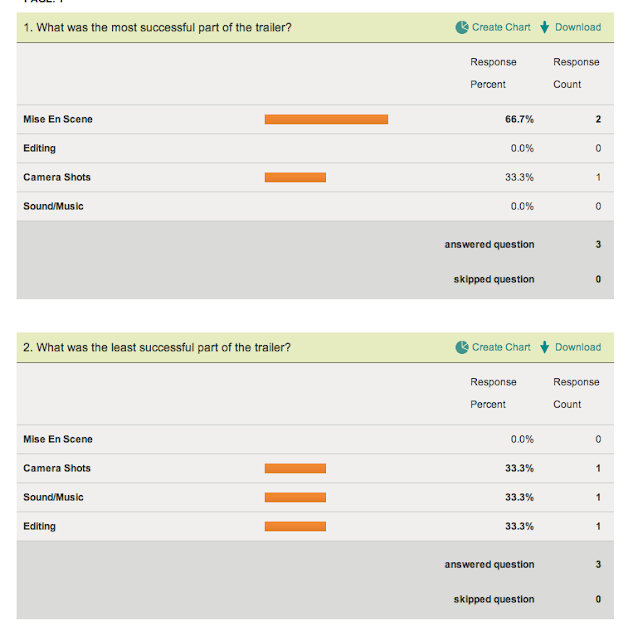Open Create Chart link for question 1
The image size is (633, 640).
pos(501,27)
